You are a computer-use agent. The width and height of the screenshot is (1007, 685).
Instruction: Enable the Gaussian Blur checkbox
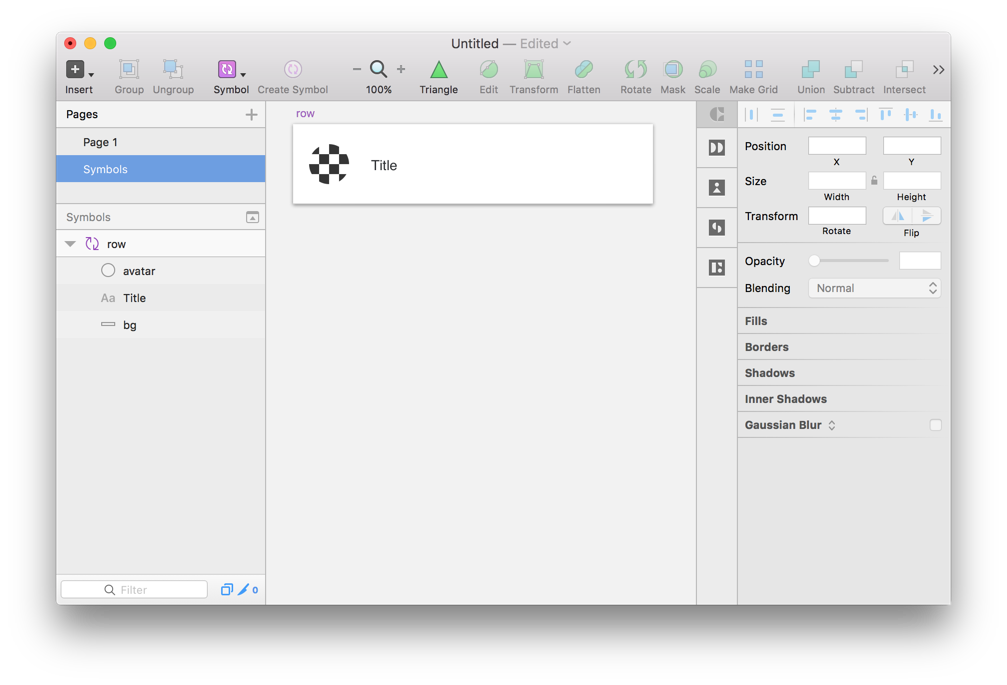point(935,425)
